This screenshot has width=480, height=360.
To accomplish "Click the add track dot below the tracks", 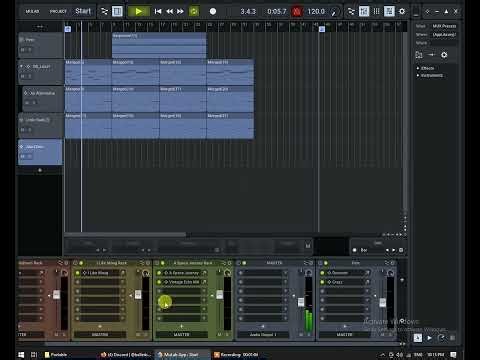I will (x=40, y=170).
